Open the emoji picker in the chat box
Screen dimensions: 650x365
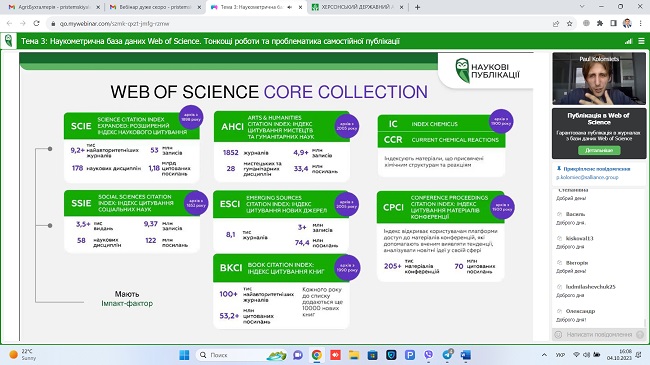(x=558, y=334)
